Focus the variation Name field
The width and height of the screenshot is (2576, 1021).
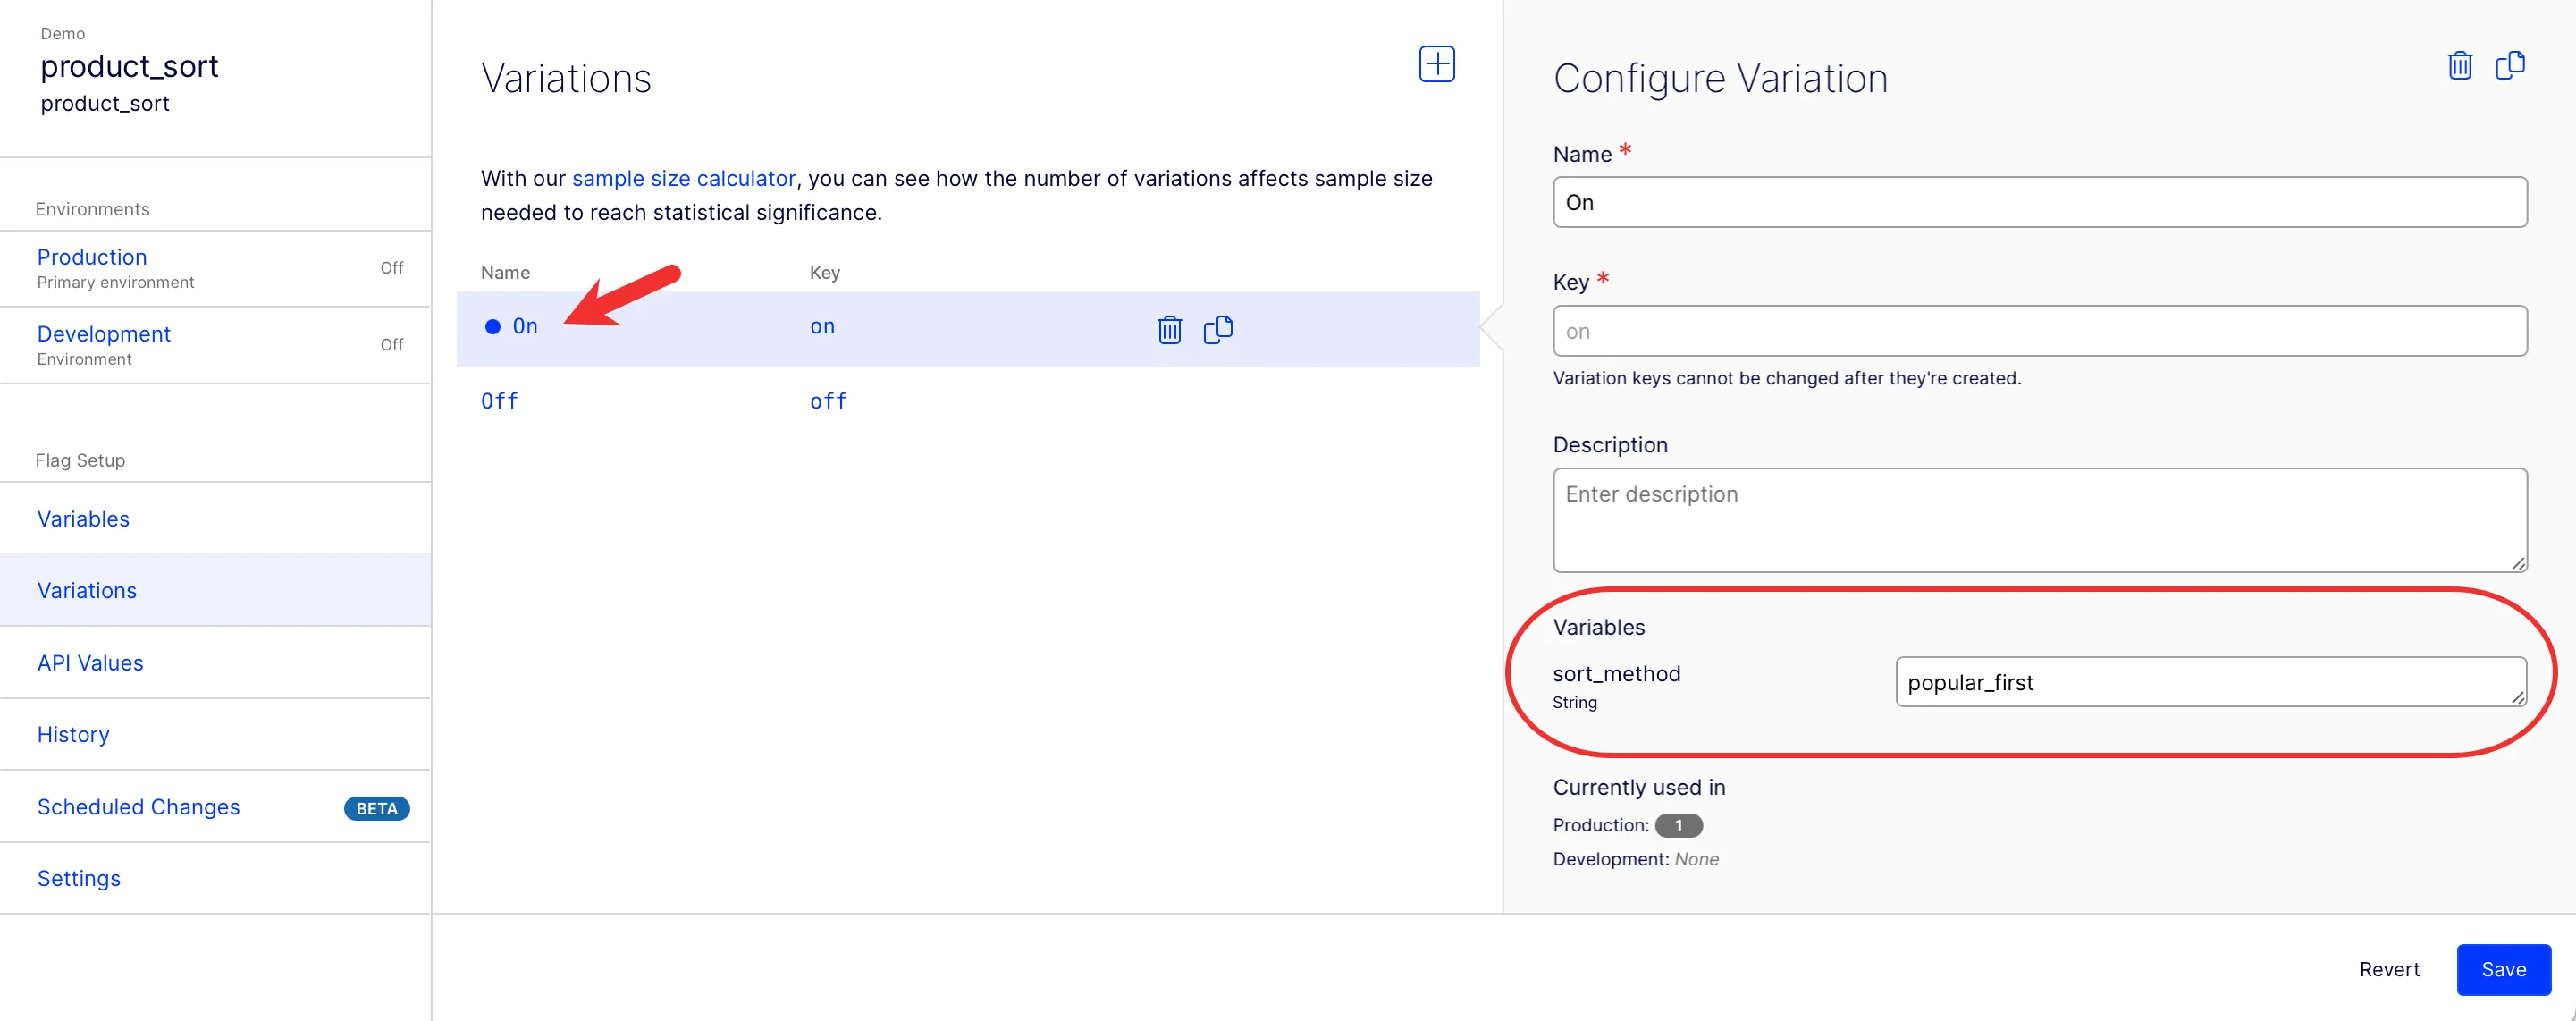(2040, 202)
